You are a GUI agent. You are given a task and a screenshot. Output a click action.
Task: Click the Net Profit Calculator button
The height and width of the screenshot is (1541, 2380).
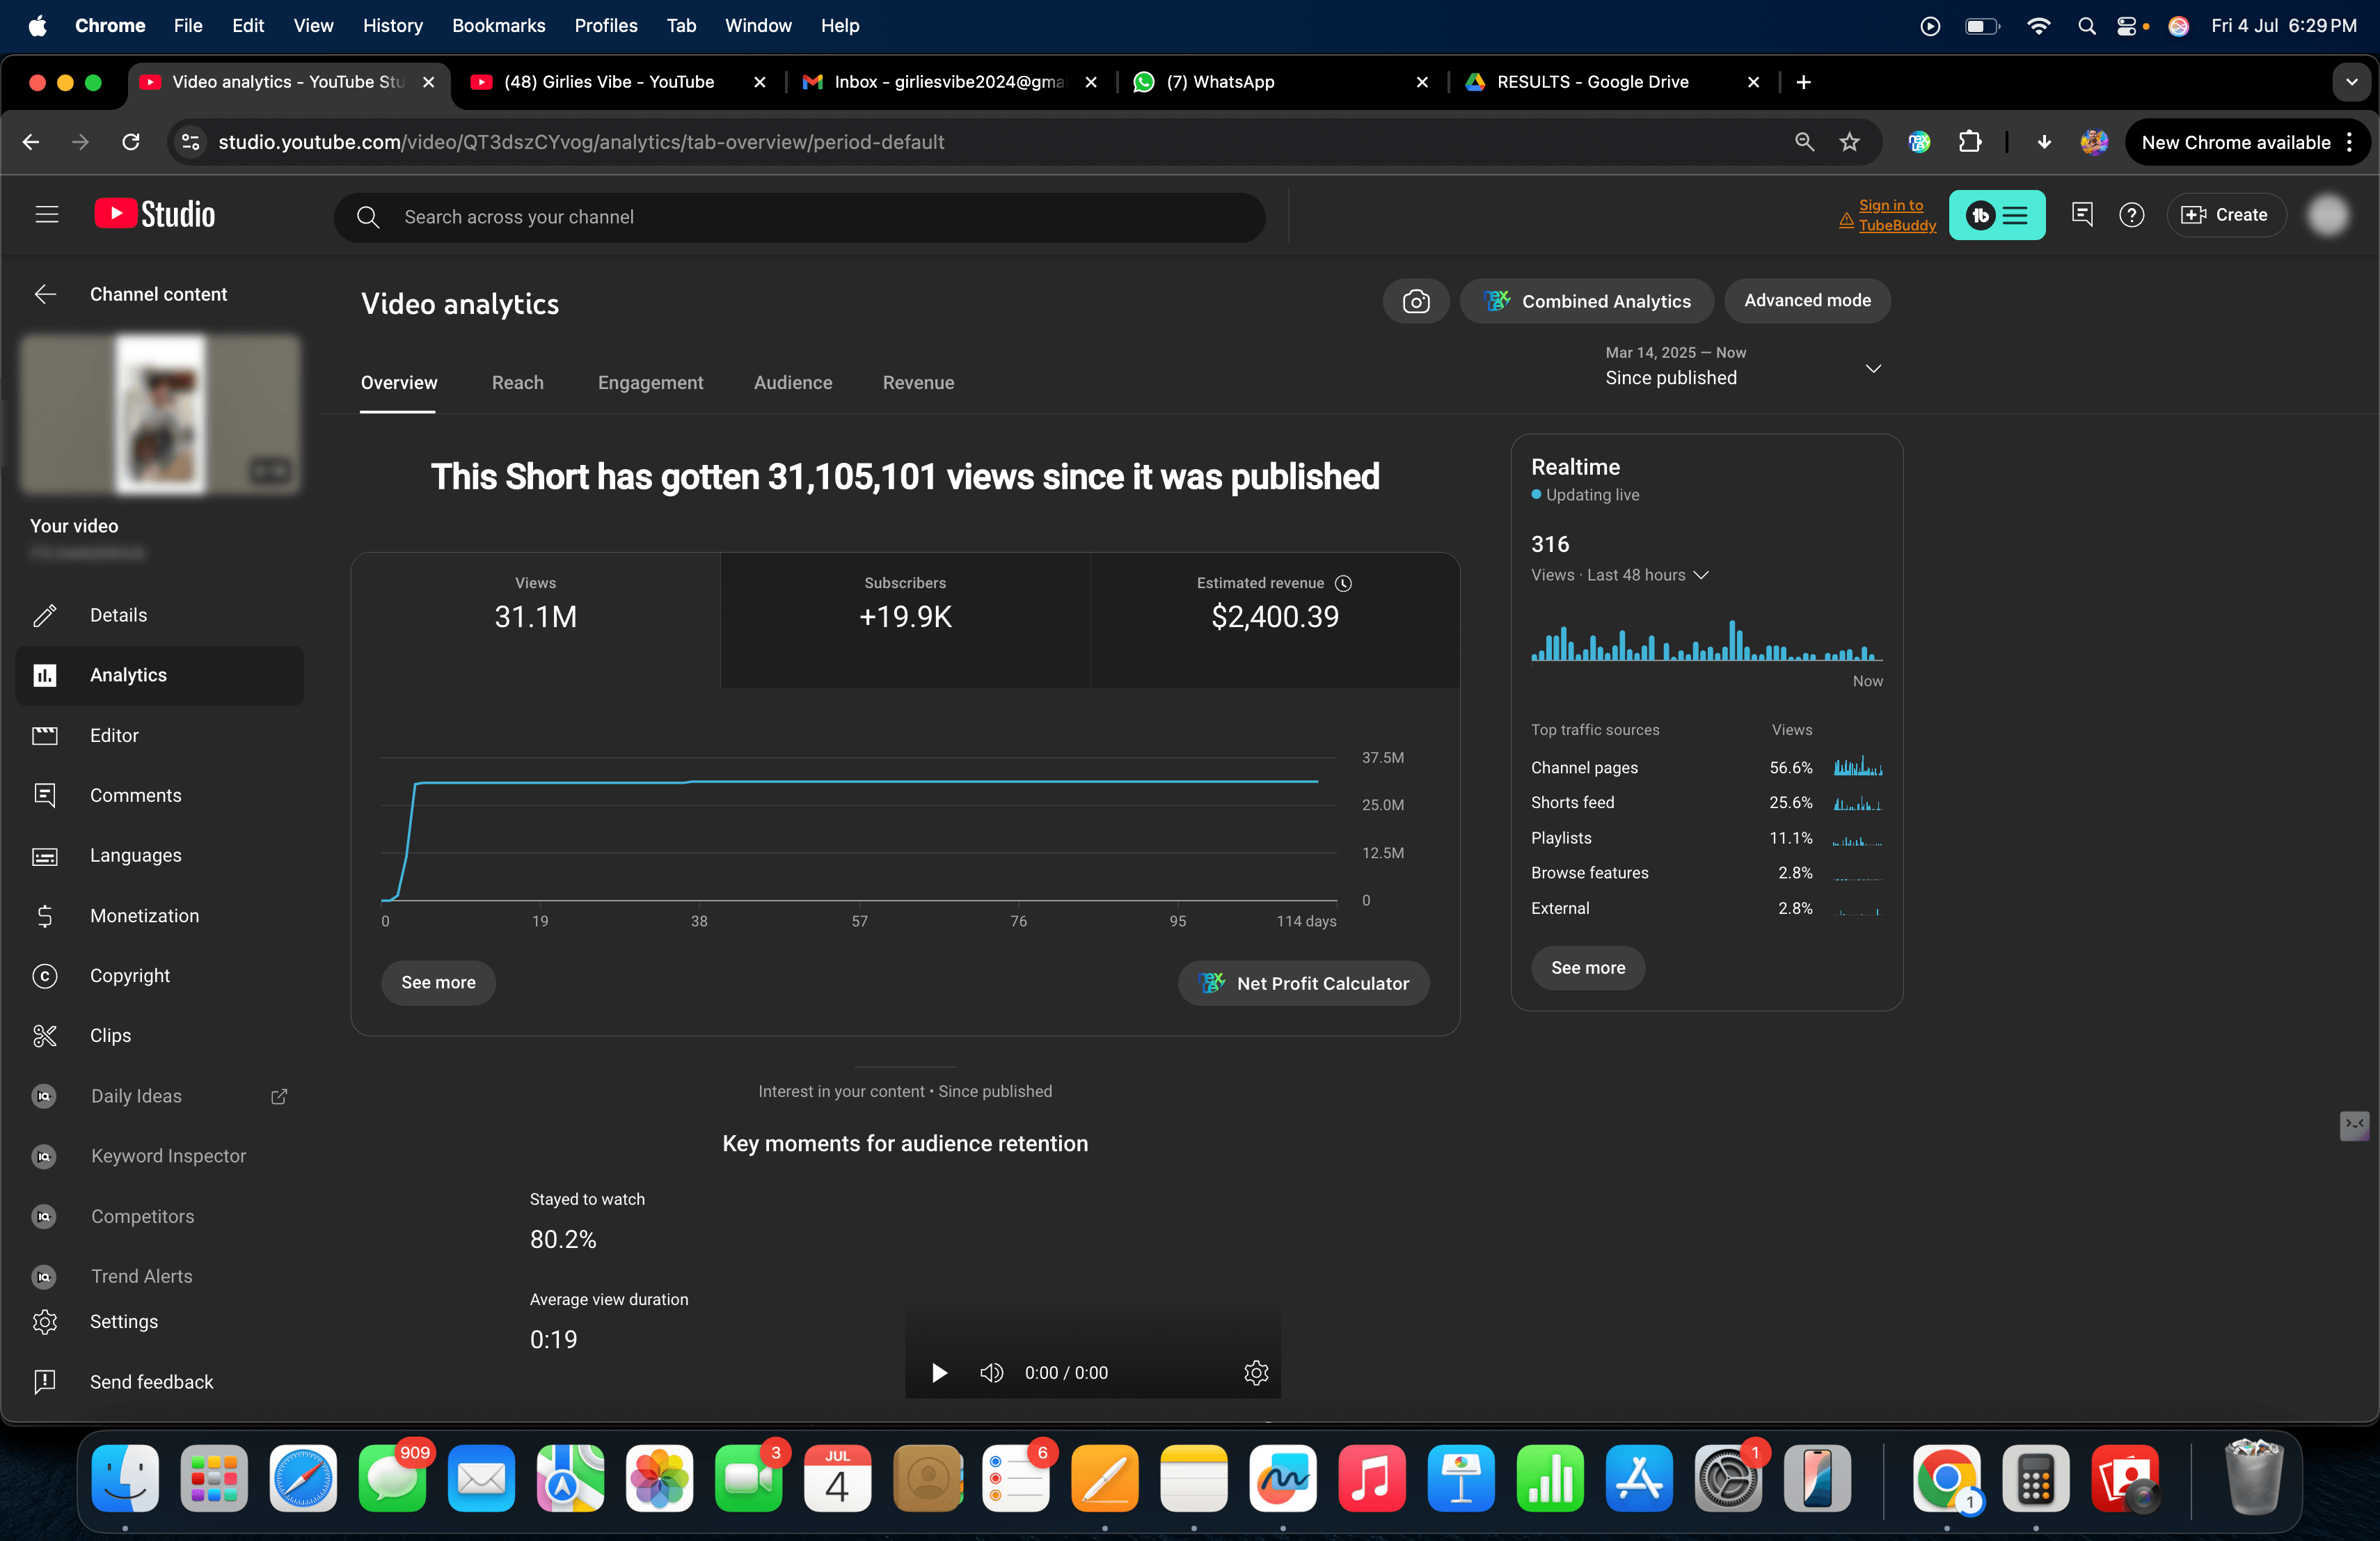[1303, 983]
